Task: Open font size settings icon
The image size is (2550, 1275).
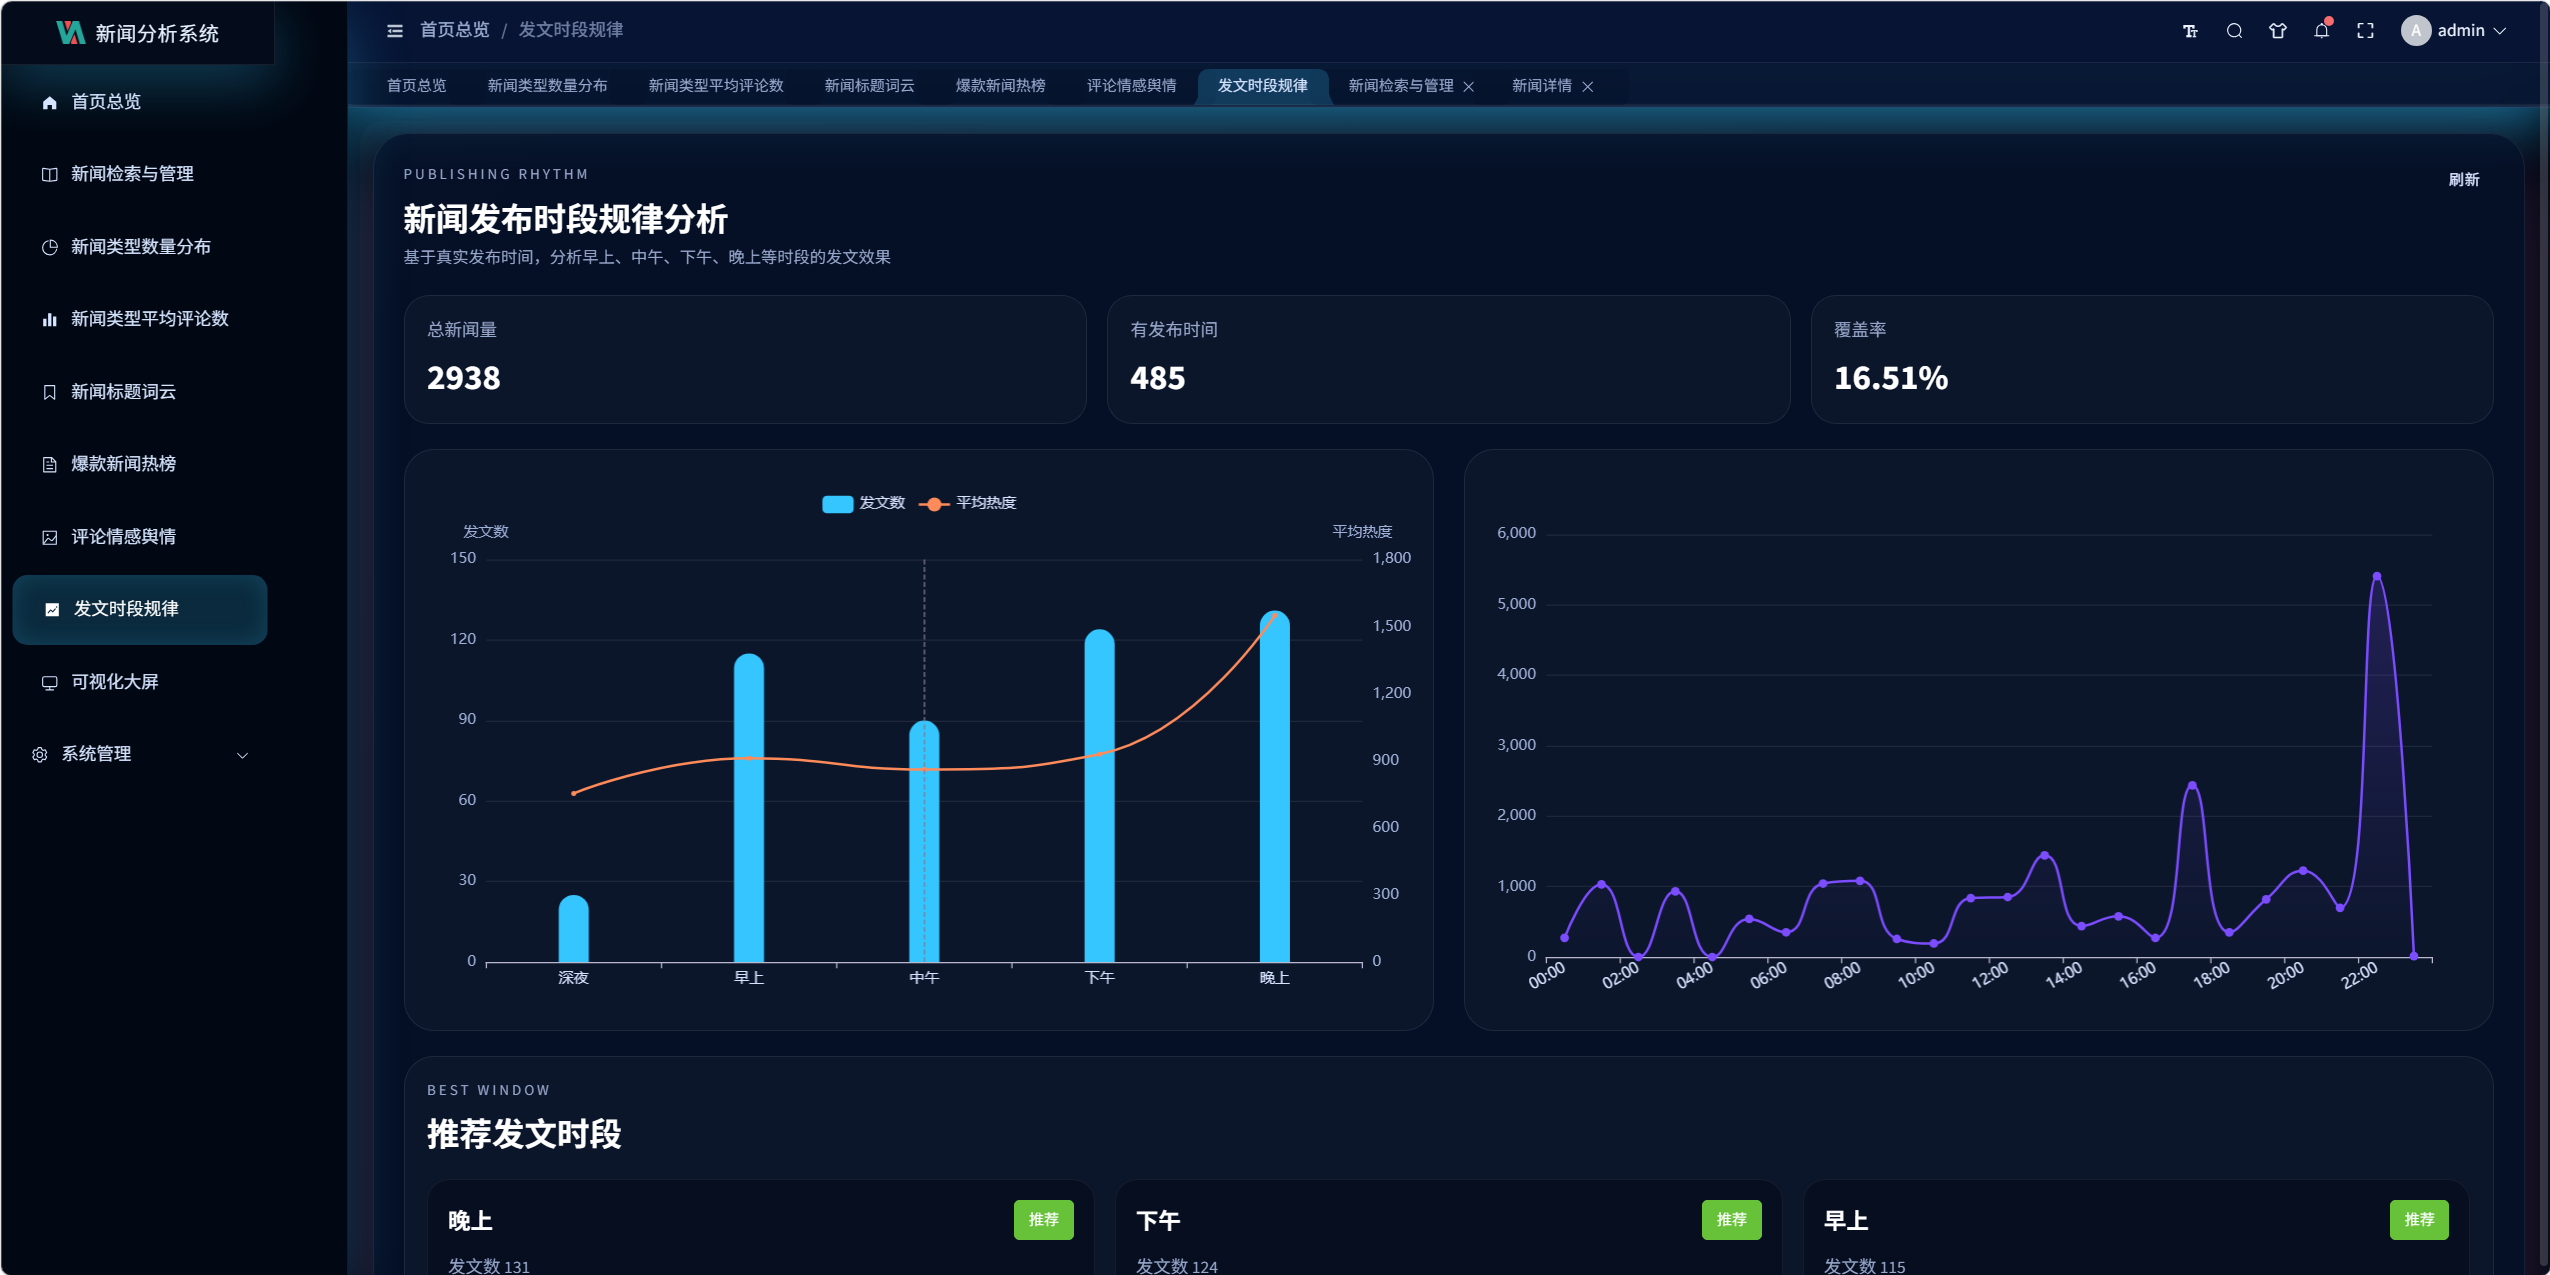Action: click(2190, 31)
